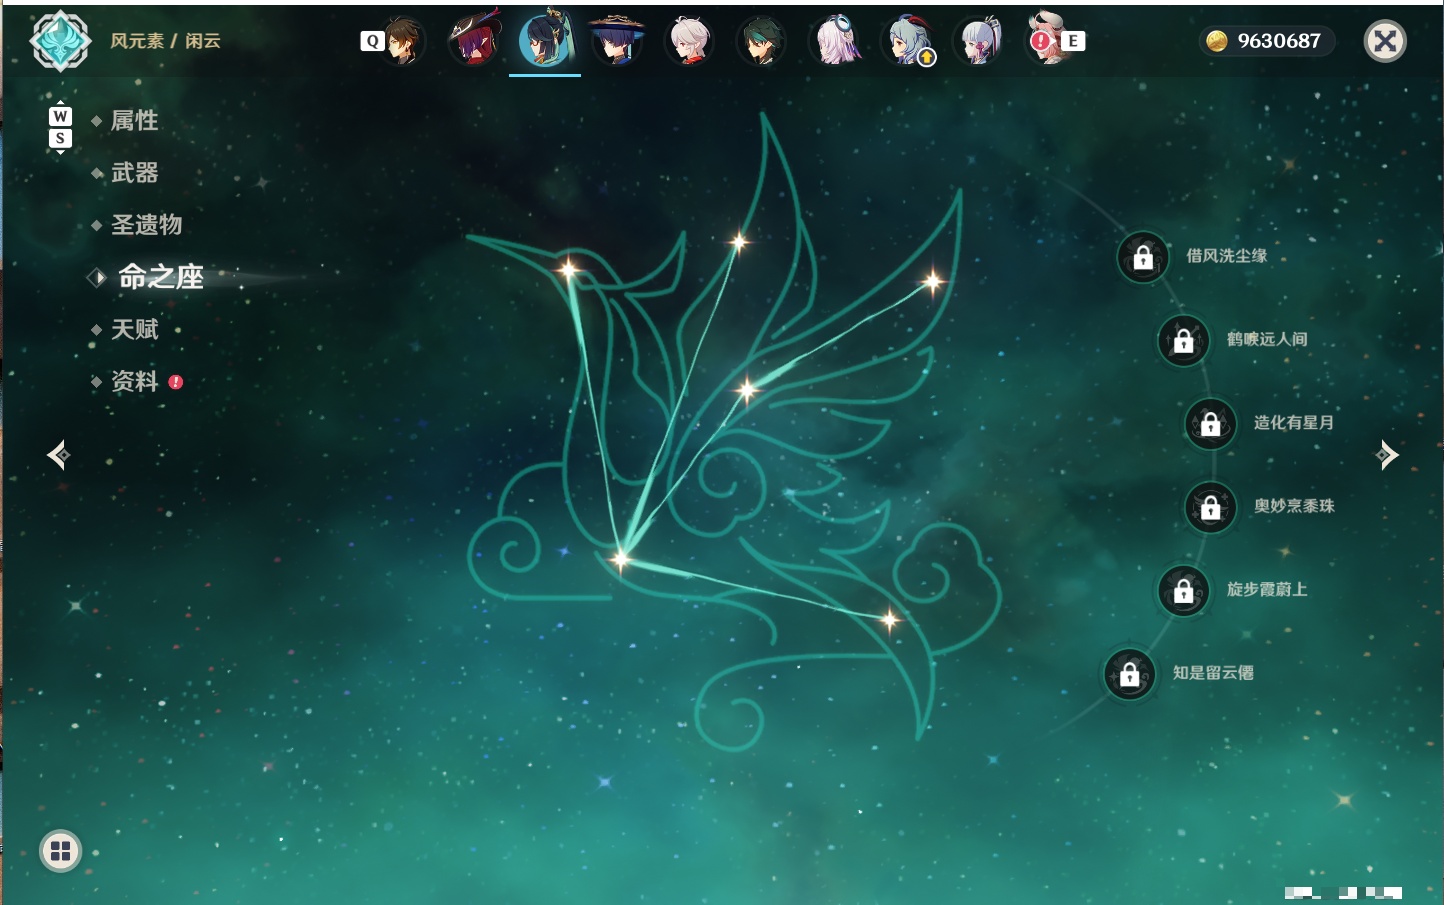The image size is (1444, 905).
Task: Click the lock icon for 知是留云僊
Action: click(x=1129, y=675)
